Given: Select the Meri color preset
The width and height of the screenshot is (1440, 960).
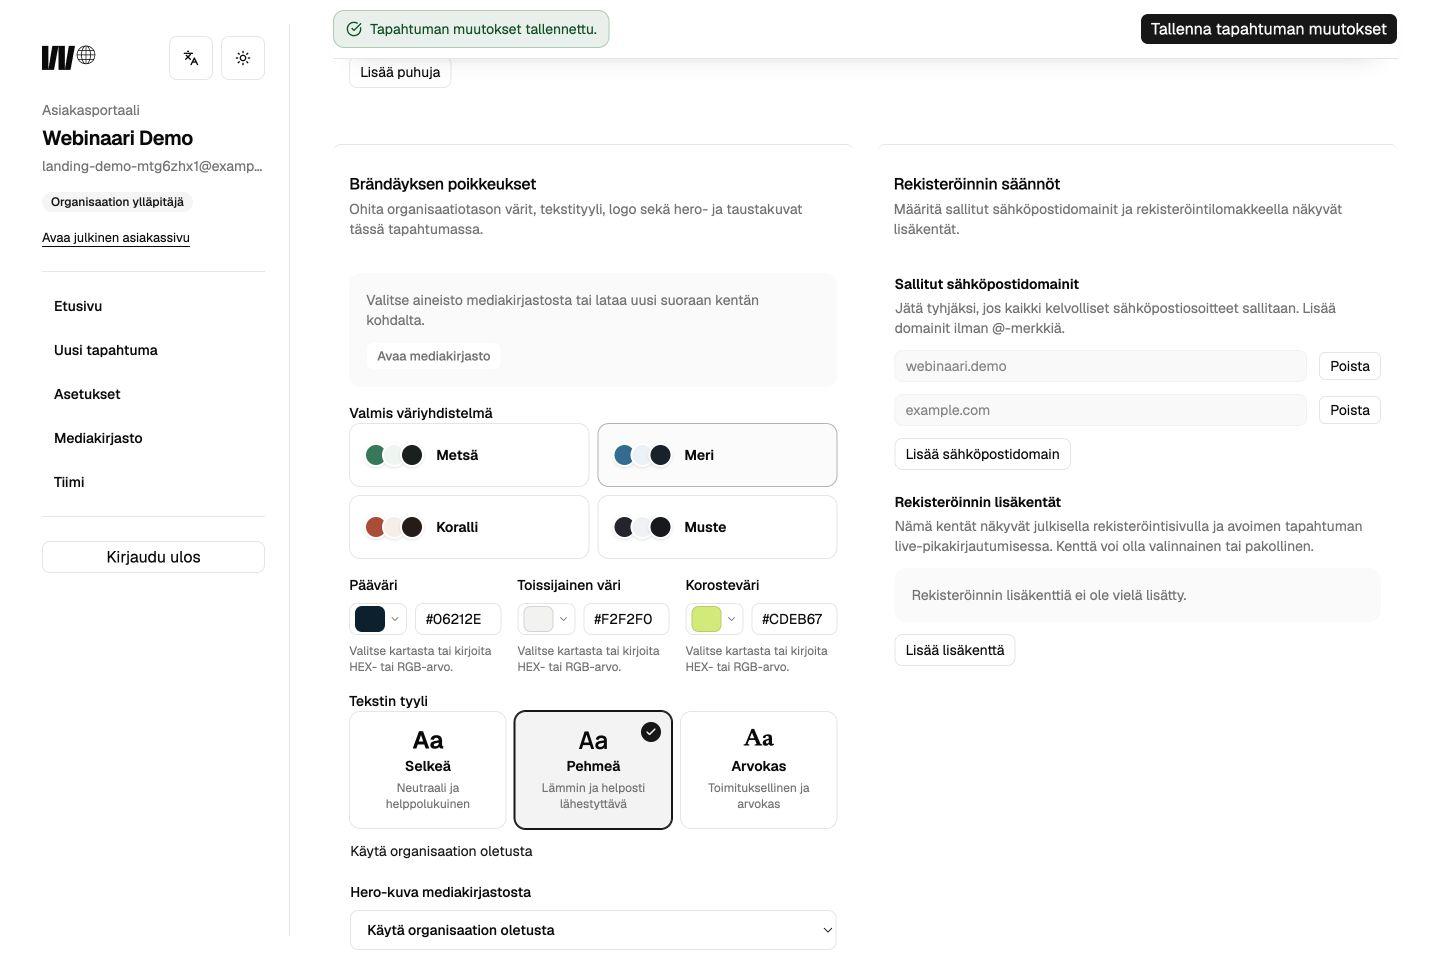Looking at the screenshot, I should coord(717,455).
